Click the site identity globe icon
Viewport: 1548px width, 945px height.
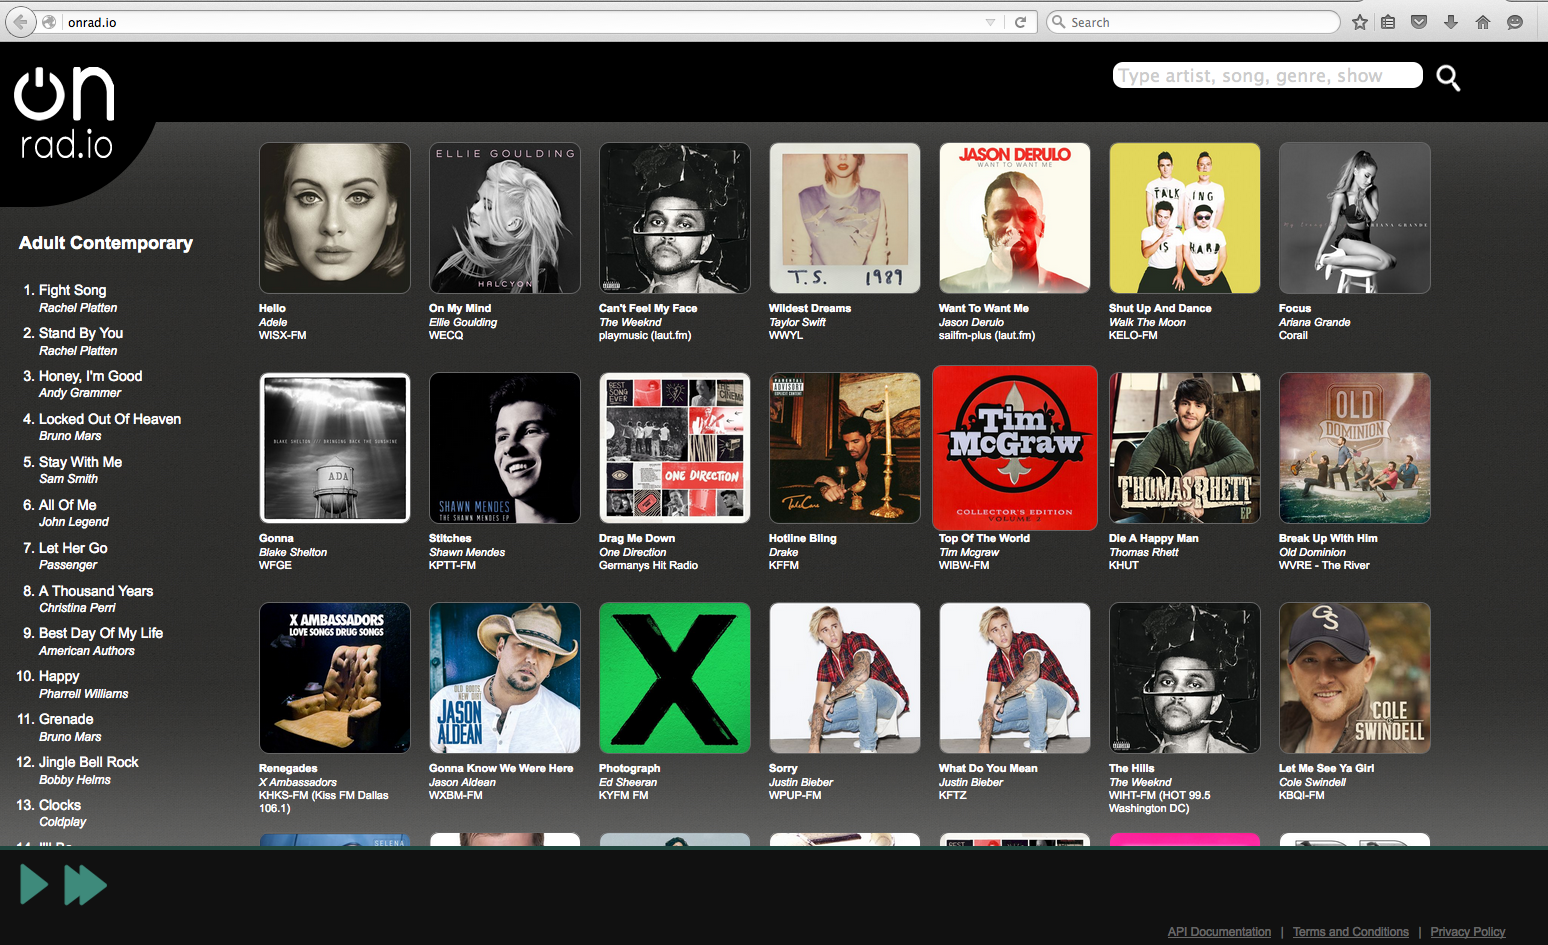click(x=49, y=22)
